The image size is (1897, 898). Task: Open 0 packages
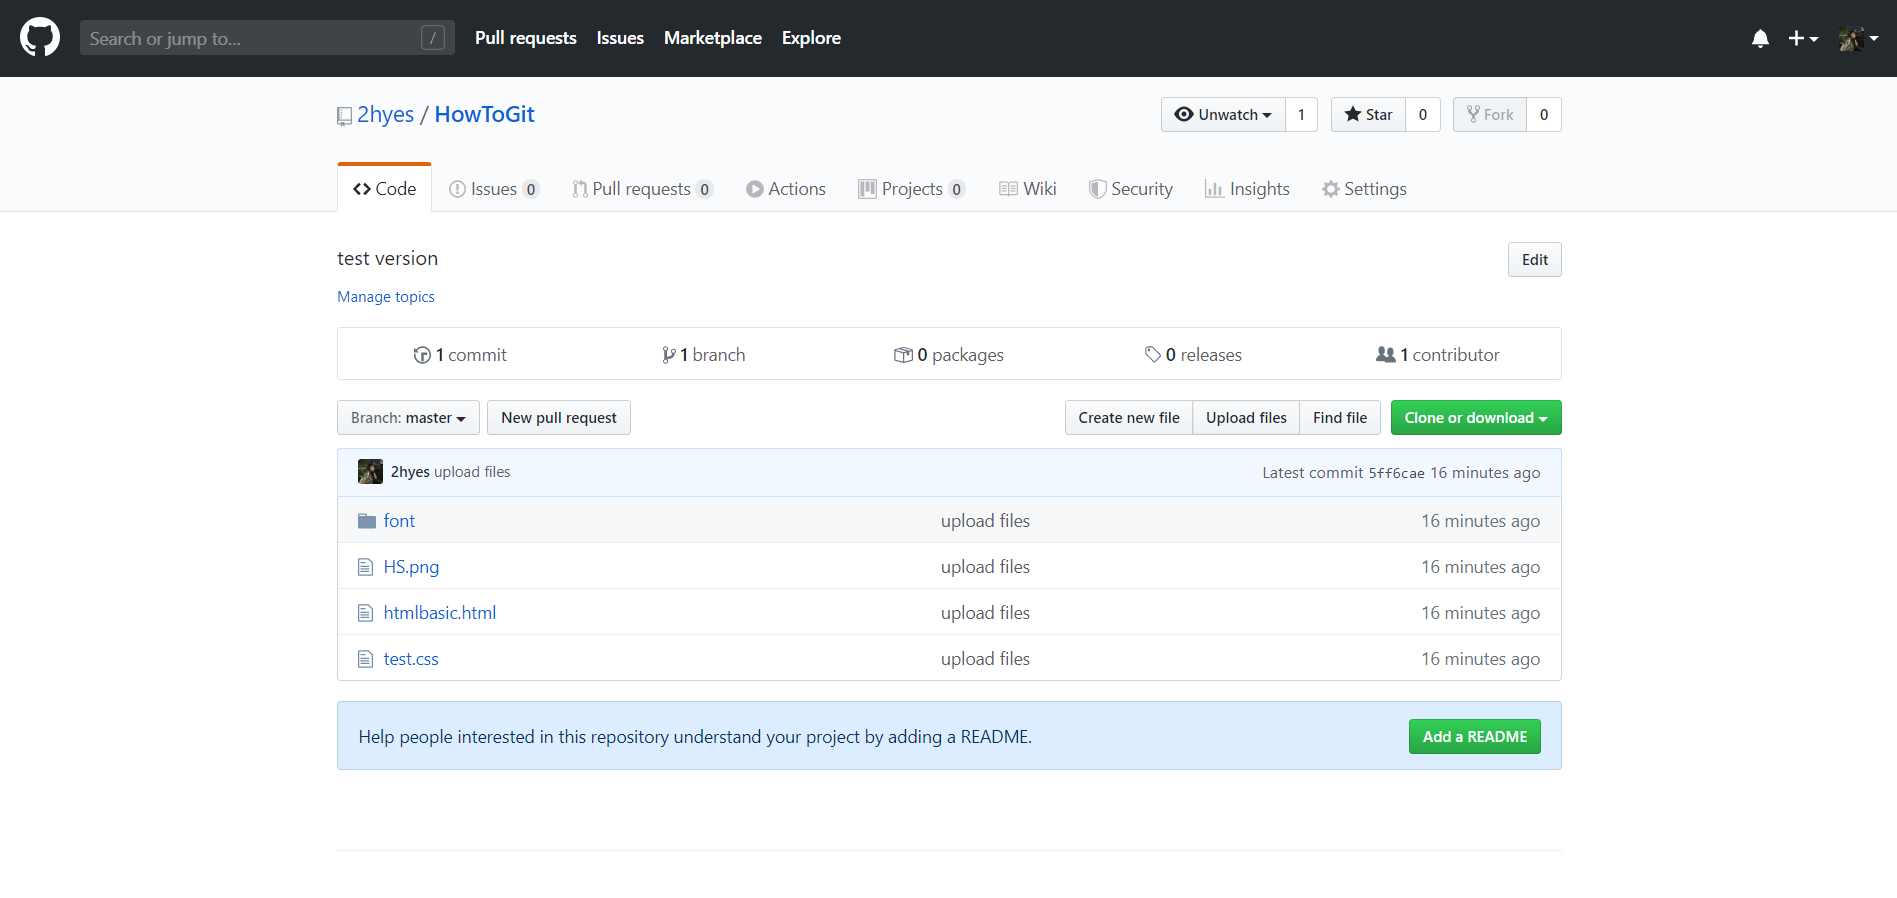point(948,355)
